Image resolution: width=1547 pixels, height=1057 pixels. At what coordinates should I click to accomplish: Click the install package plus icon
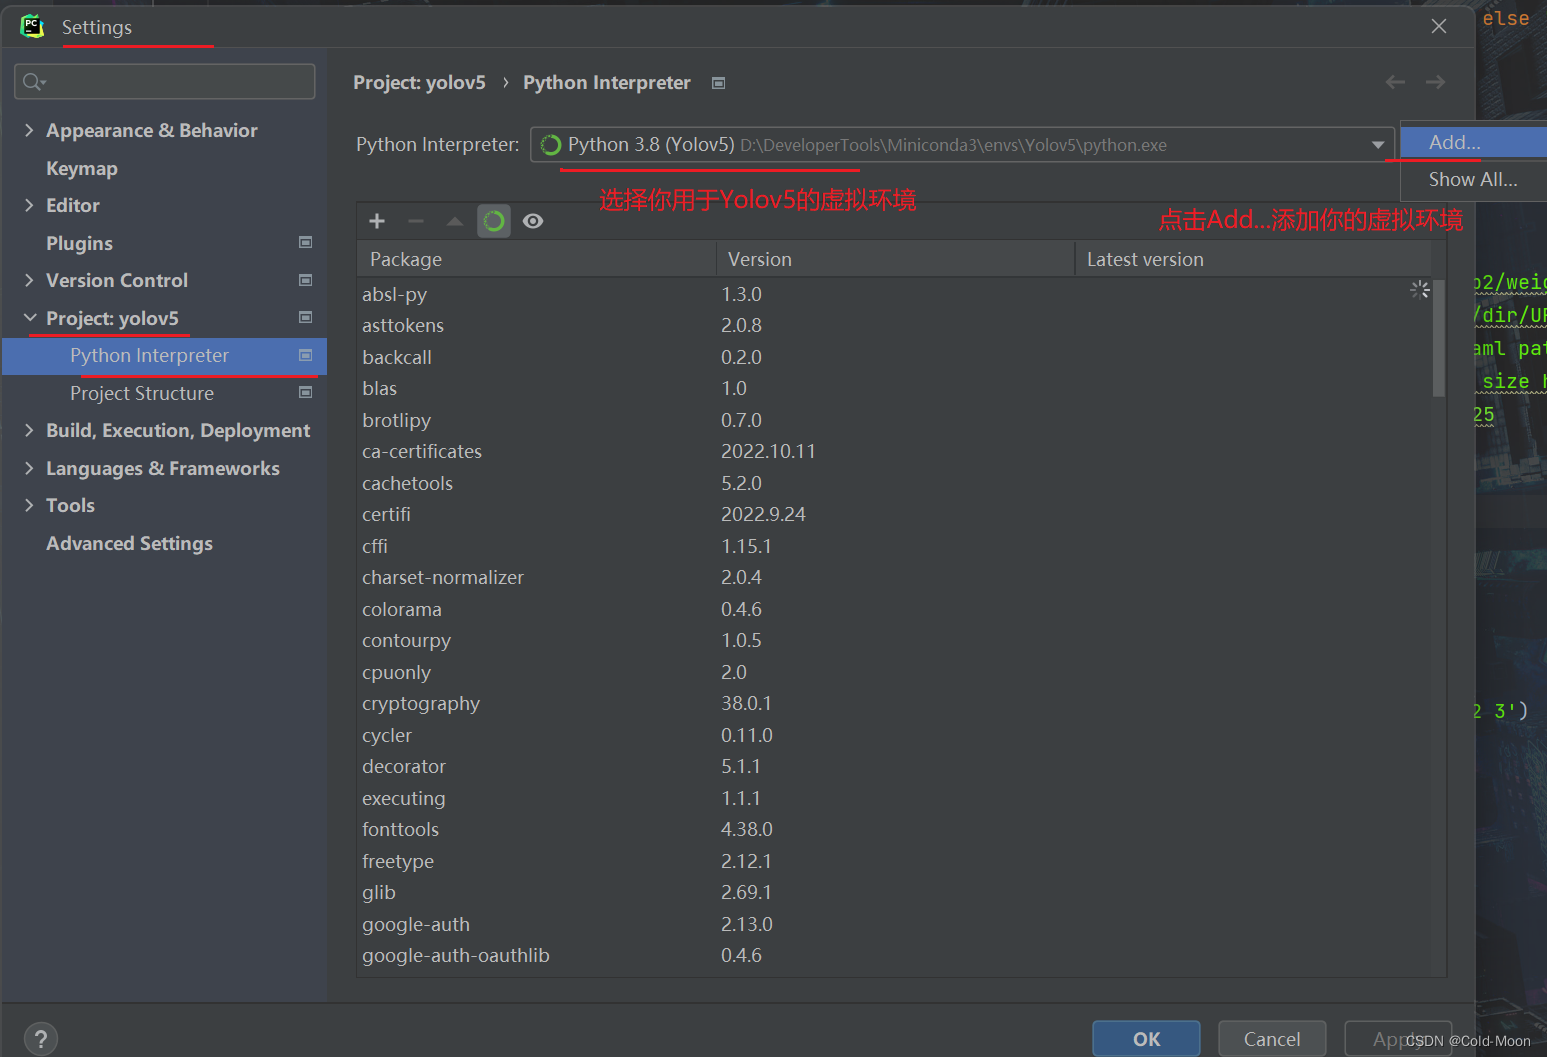click(x=377, y=221)
